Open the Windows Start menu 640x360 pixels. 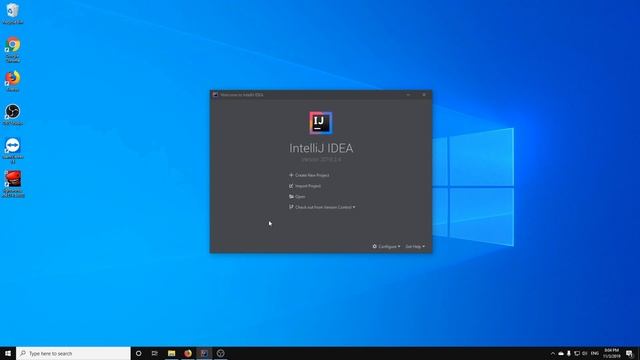8,353
